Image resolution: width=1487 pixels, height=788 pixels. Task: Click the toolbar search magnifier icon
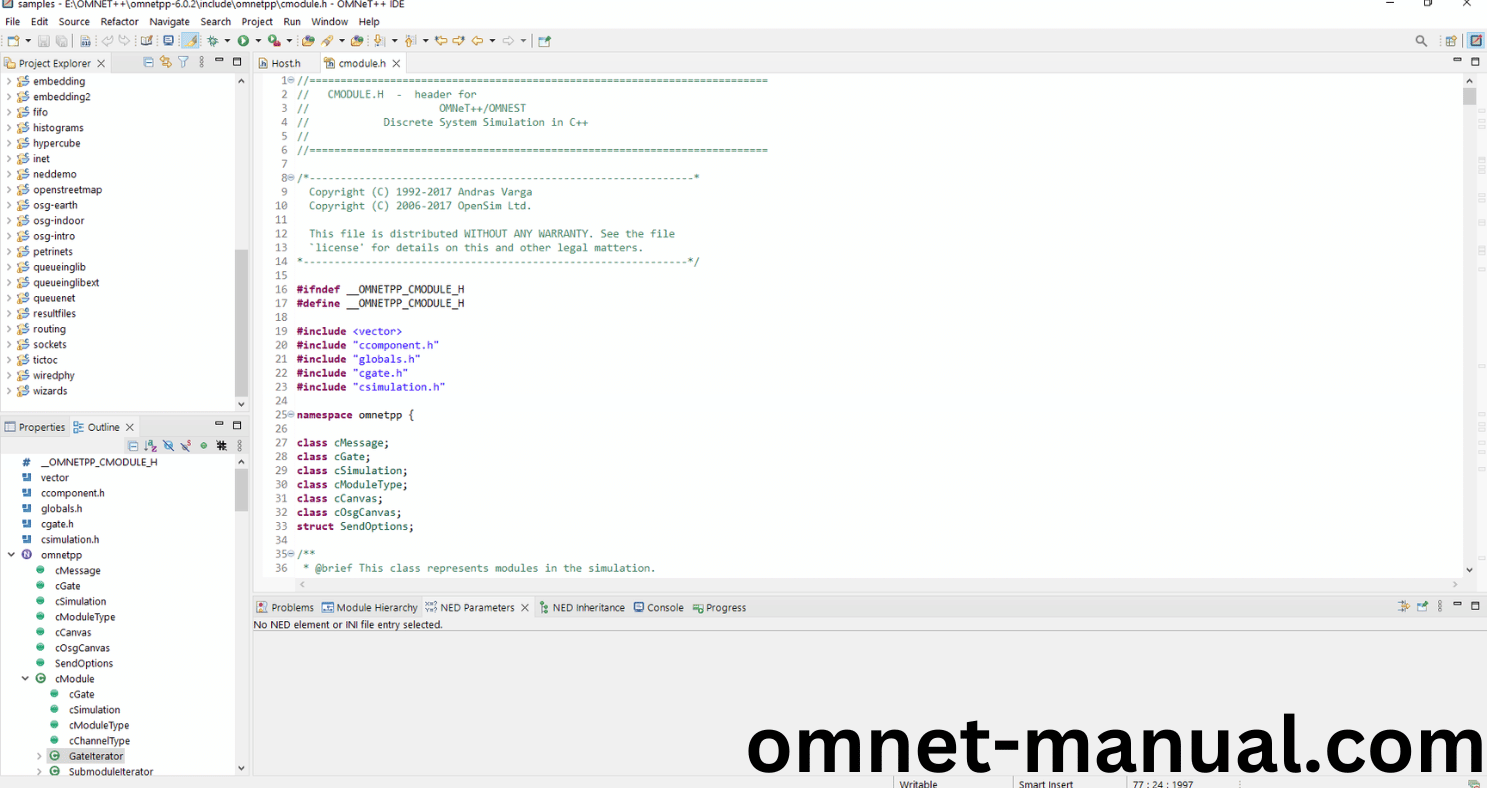click(1421, 41)
